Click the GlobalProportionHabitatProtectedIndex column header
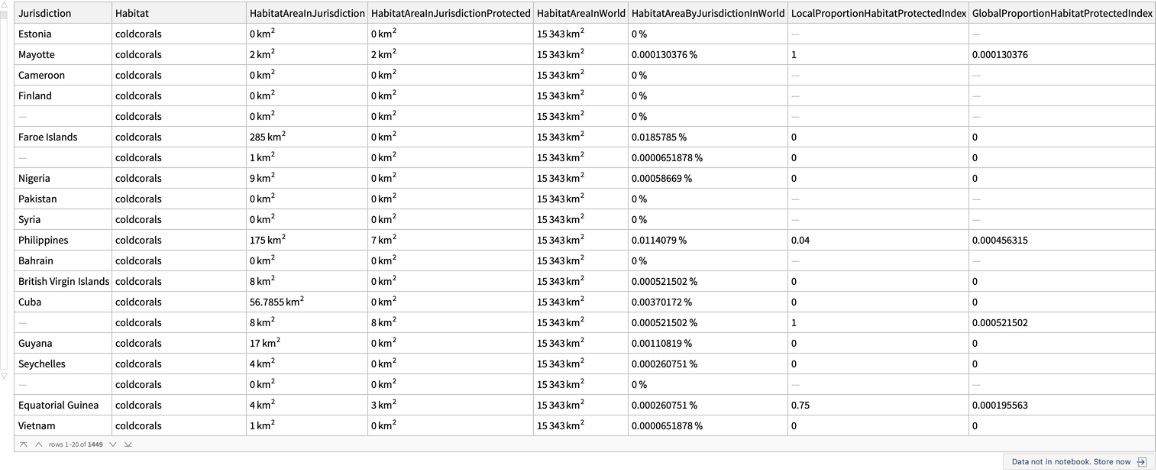Viewport: 1156px width, 470px height. click(x=1062, y=13)
